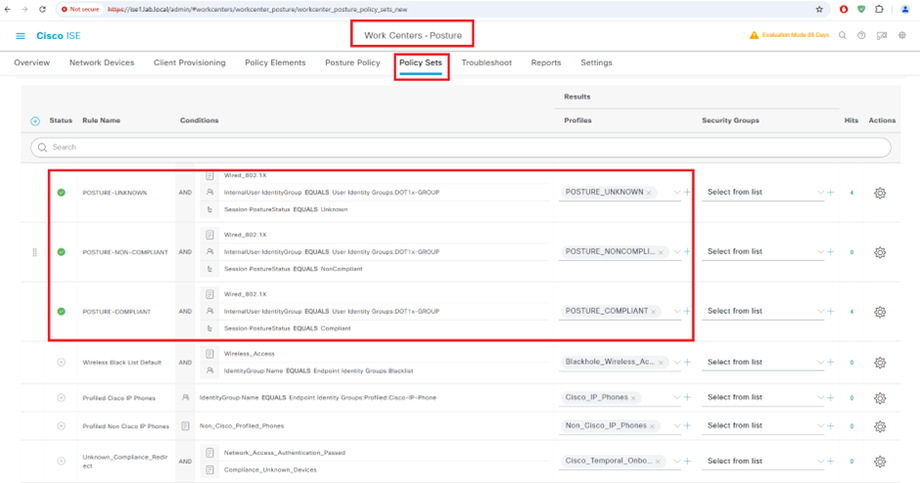Screen dimensions: 920x483
Task: Add profile plus icon for POSTURE_COMPLIANT
Action: click(687, 311)
